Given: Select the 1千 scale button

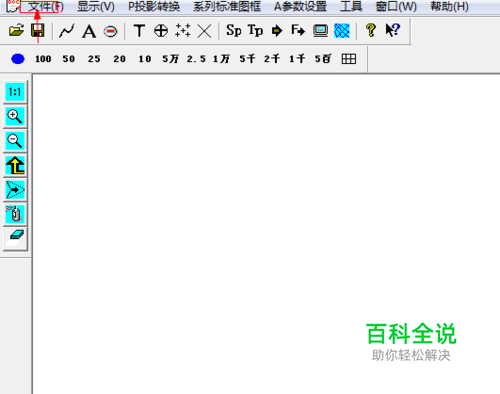Looking at the screenshot, I should click(297, 59).
